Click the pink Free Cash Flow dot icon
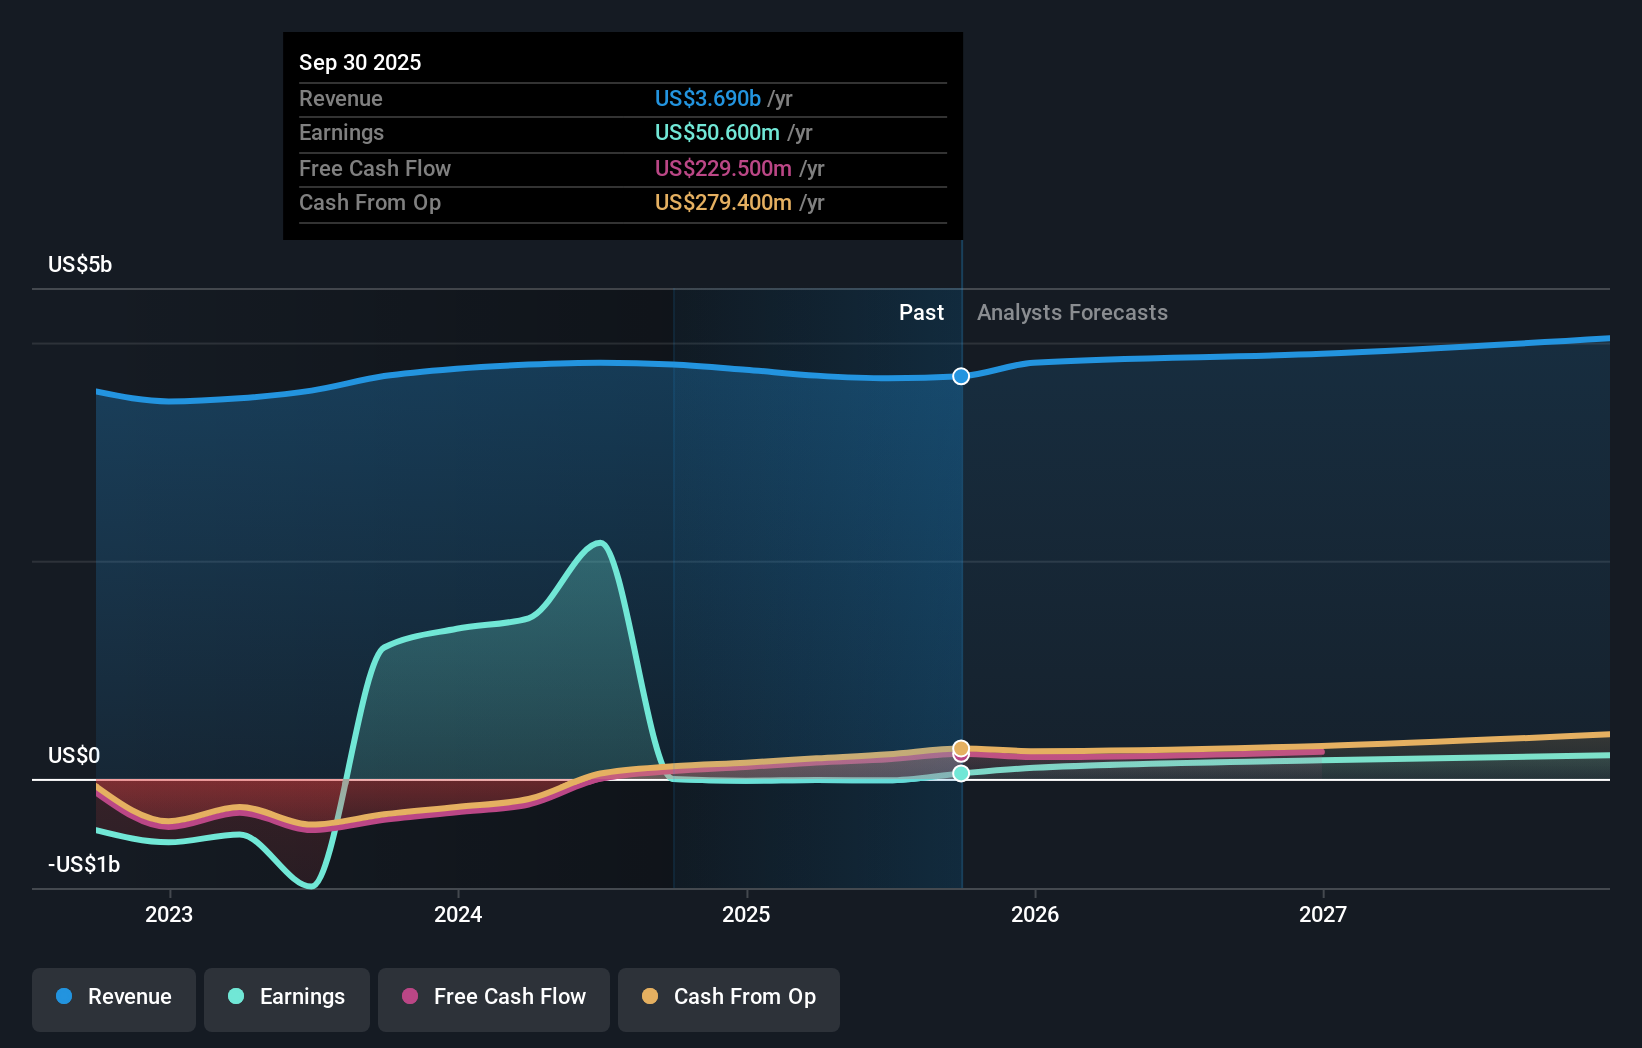This screenshot has width=1642, height=1048. (x=410, y=997)
